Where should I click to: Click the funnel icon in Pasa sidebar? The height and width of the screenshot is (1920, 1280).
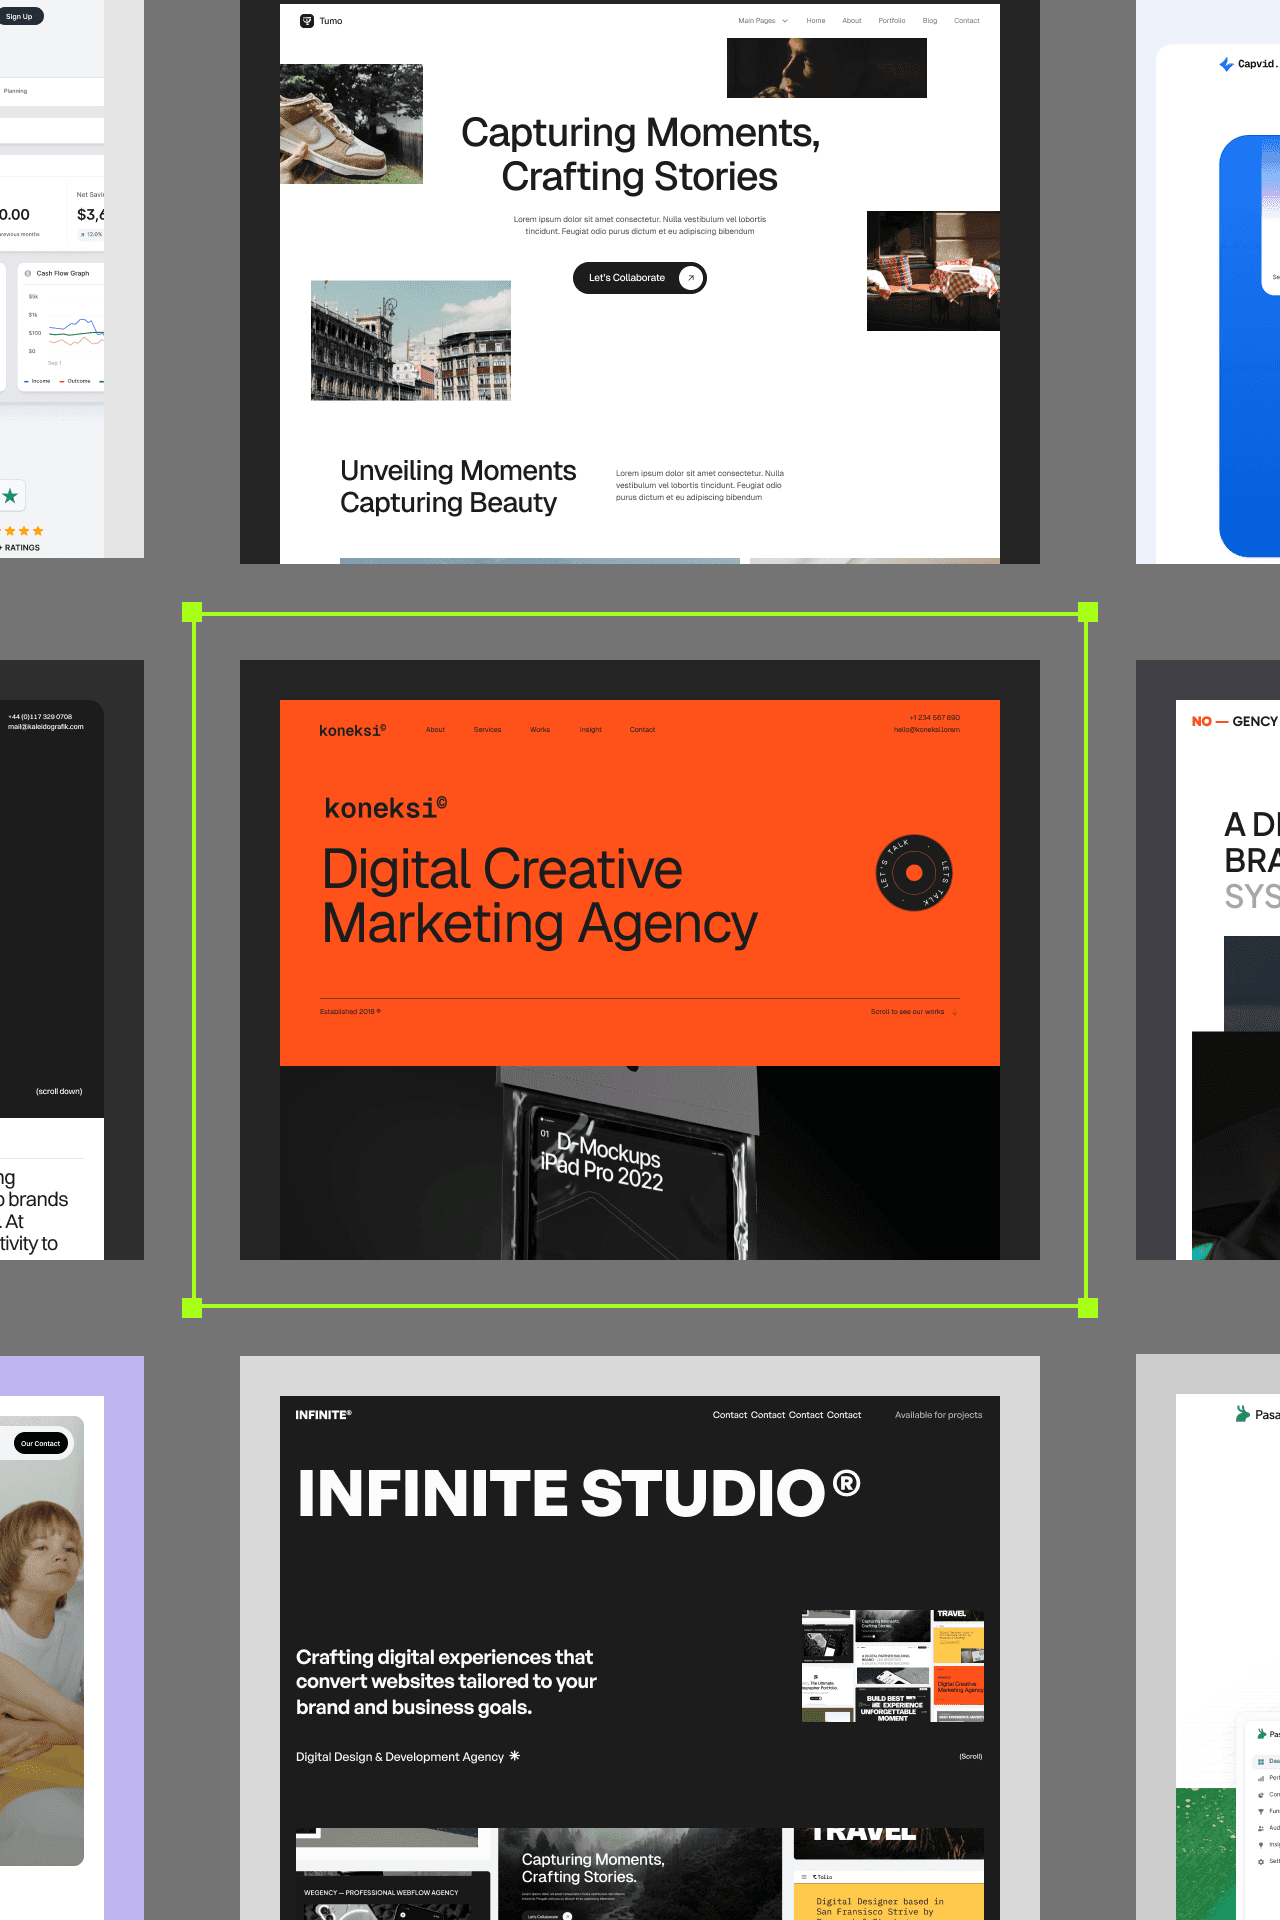[x=1261, y=1811]
